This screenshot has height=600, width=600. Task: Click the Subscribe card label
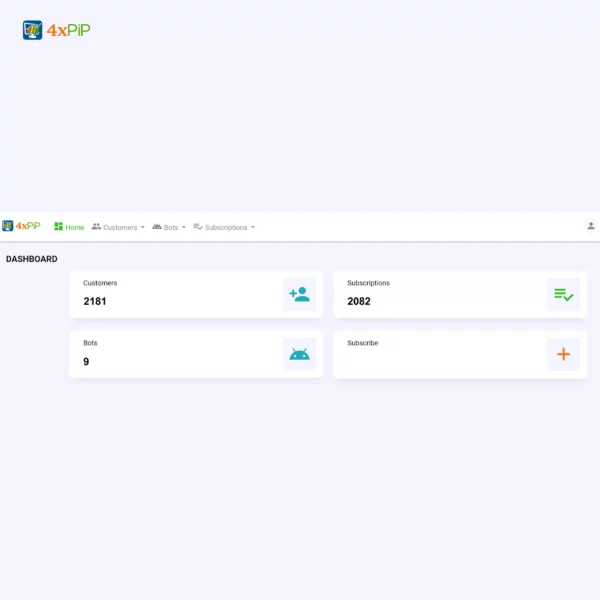click(362, 343)
